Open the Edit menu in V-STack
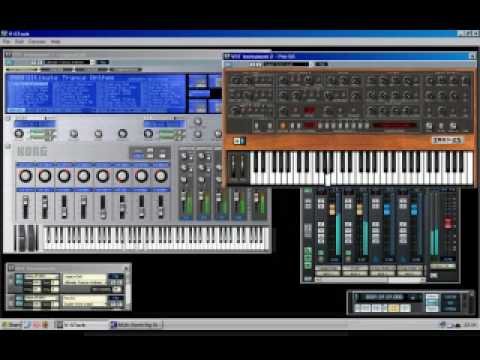Image resolution: width=480 pixels, height=360 pixels. click(x=19, y=42)
